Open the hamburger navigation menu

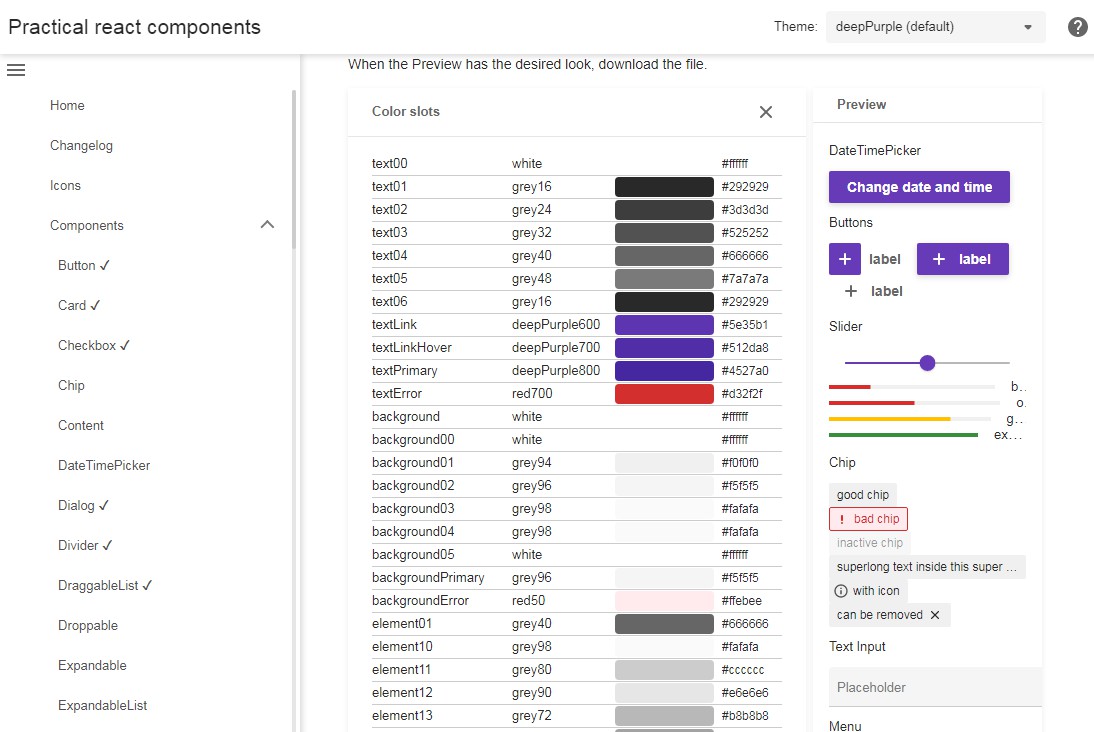point(16,70)
